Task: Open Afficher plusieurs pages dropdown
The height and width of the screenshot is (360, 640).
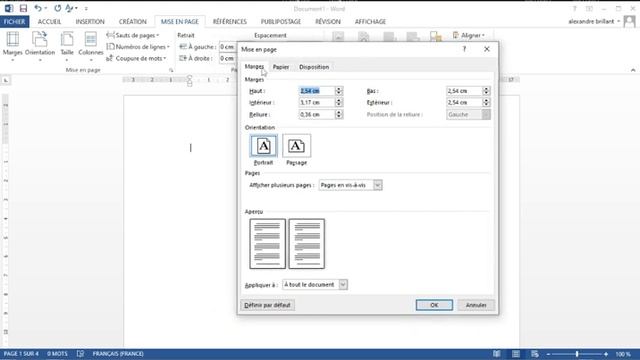Action: tap(350, 185)
